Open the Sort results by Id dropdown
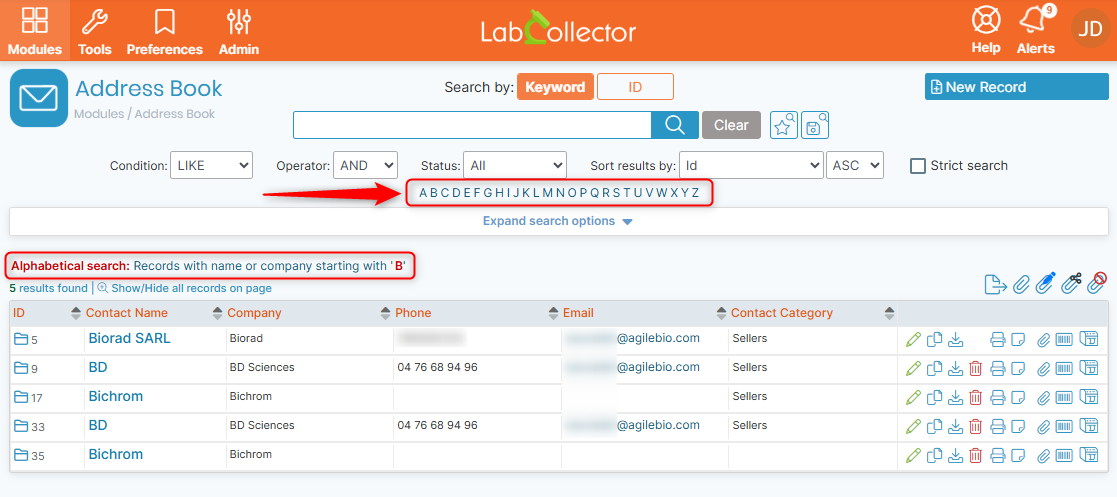 point(752,165)
